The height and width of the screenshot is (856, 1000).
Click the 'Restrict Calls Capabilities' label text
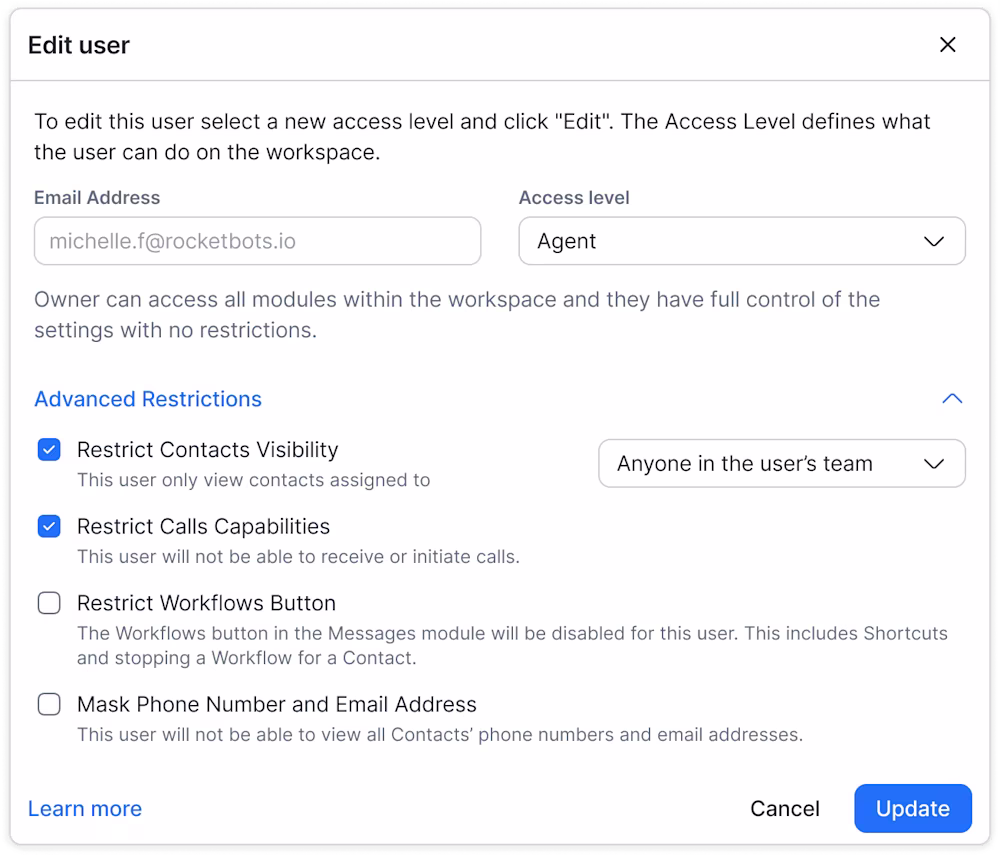point(203,526)
